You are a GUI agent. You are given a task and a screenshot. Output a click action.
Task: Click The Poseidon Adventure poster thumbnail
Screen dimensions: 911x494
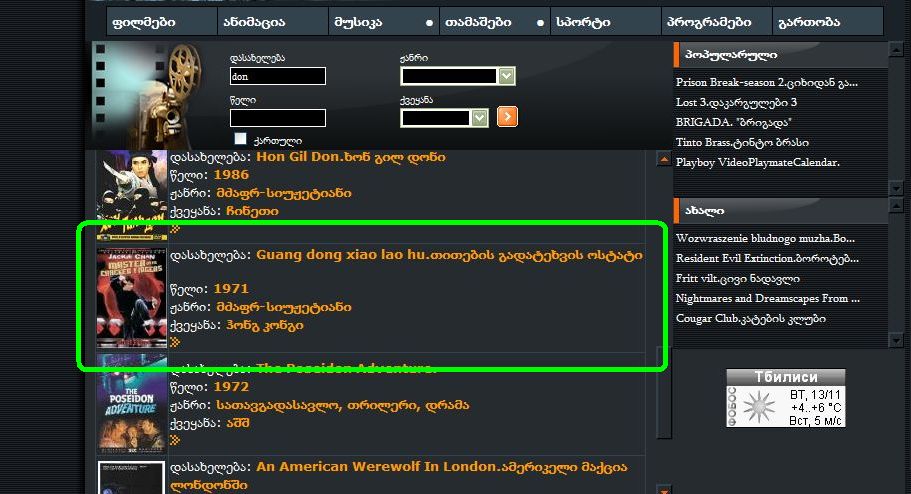pos(132,404)
